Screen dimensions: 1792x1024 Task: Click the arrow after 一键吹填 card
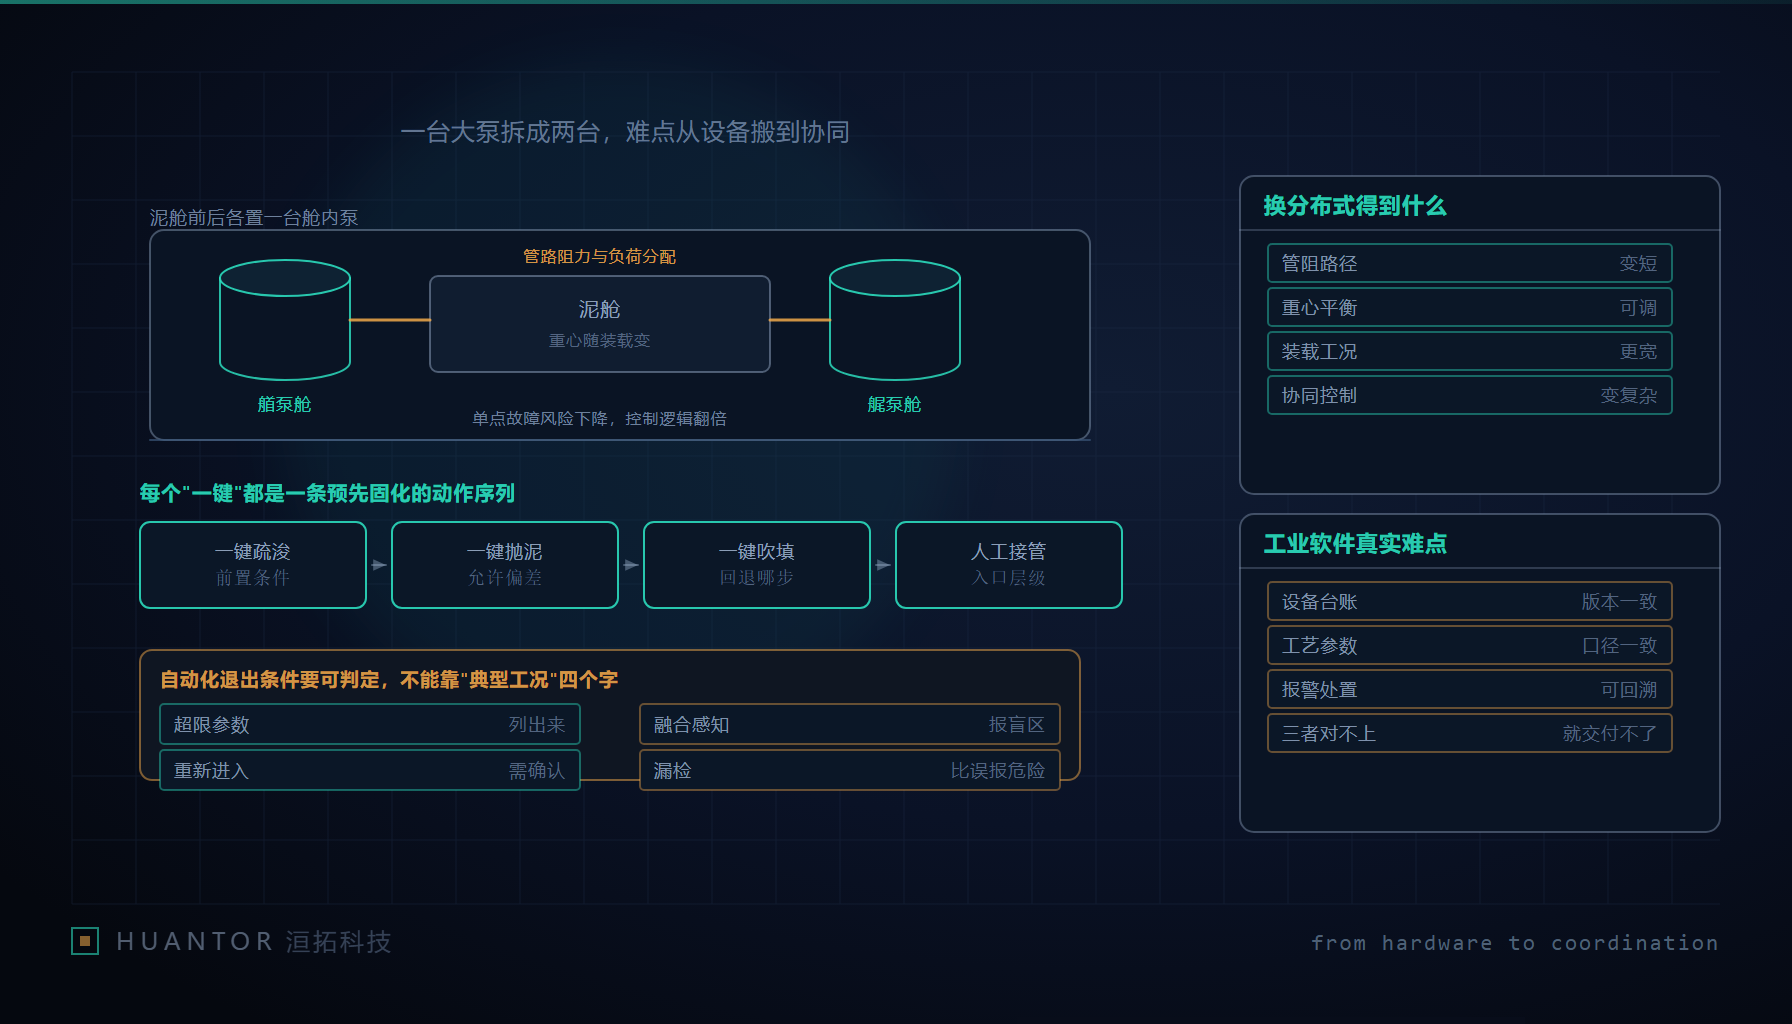click(883, 565)
